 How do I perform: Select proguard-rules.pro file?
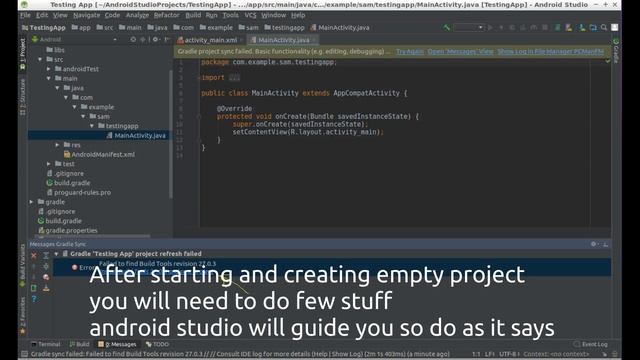(x=78, y=192)
